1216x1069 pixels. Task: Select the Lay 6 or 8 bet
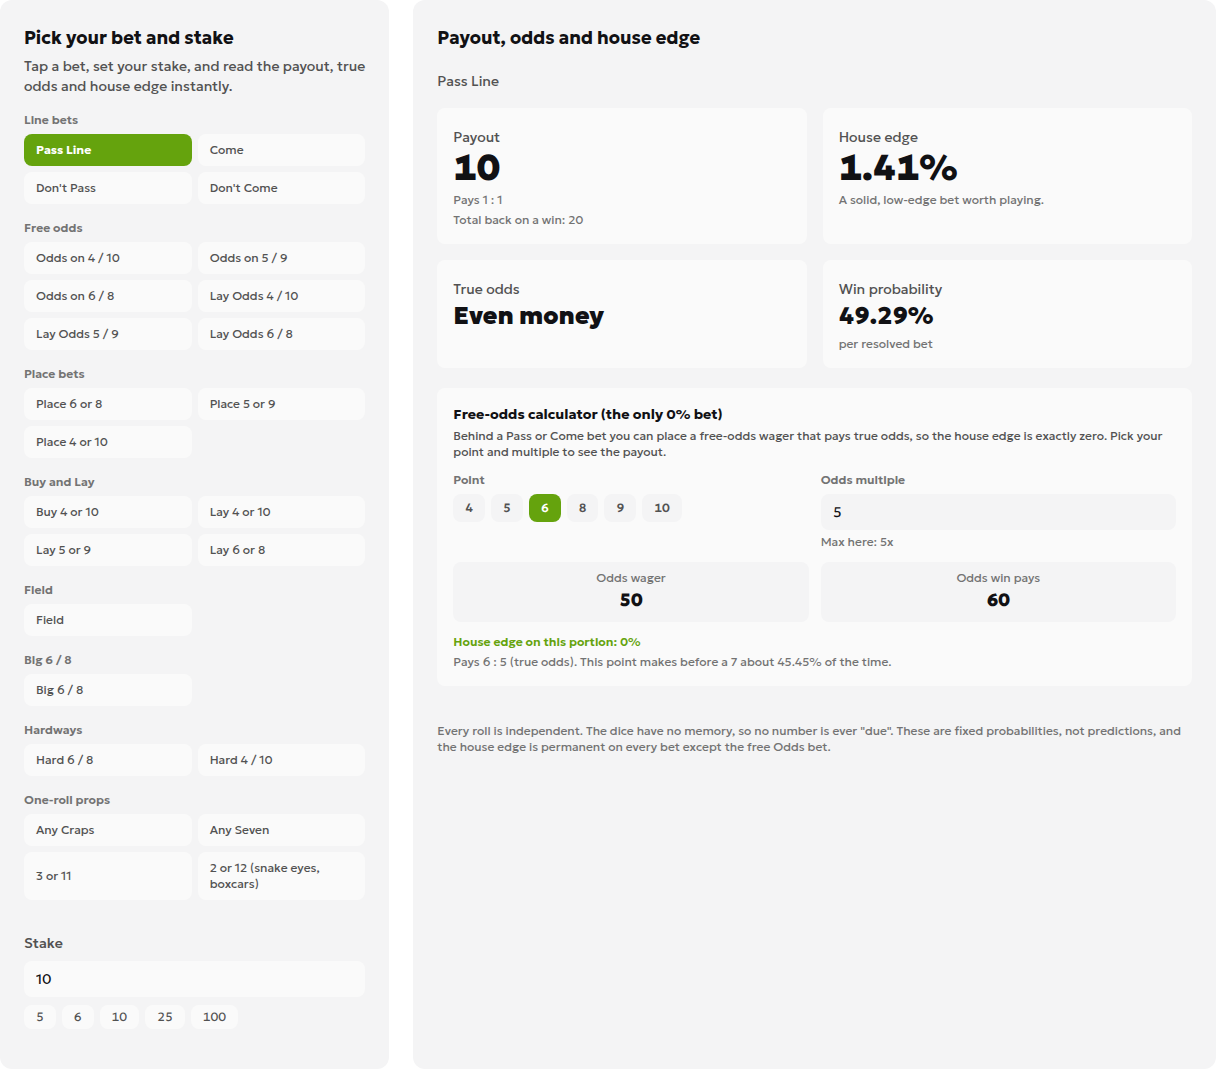(281, 550)
